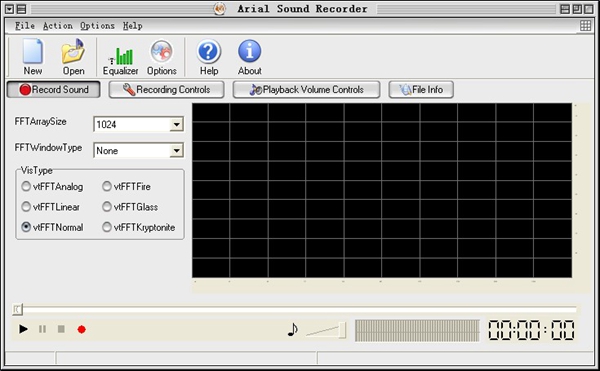Click the title bar system menu arrow

pos(10,9)
